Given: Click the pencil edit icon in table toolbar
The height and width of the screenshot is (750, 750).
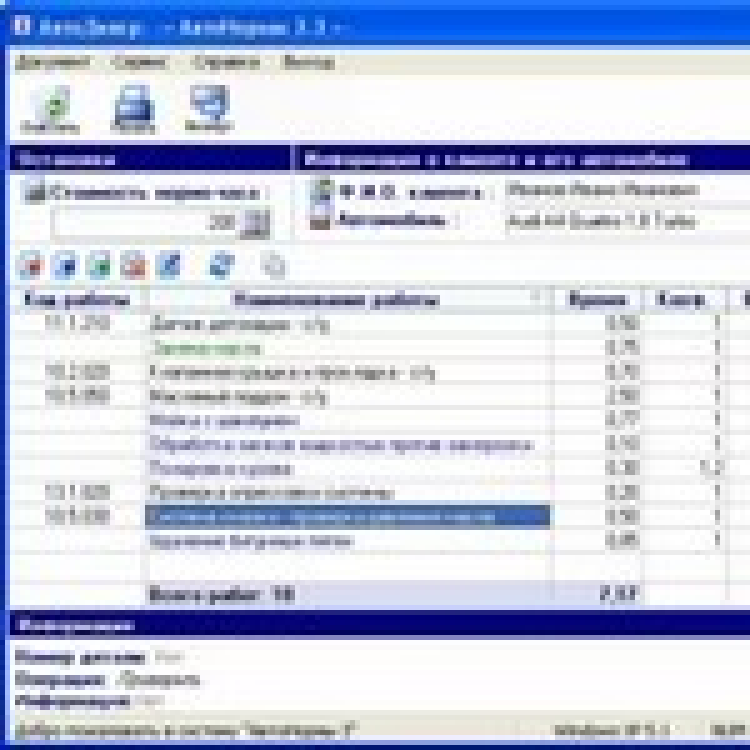Looking at the screenshot, I should 169,265.
